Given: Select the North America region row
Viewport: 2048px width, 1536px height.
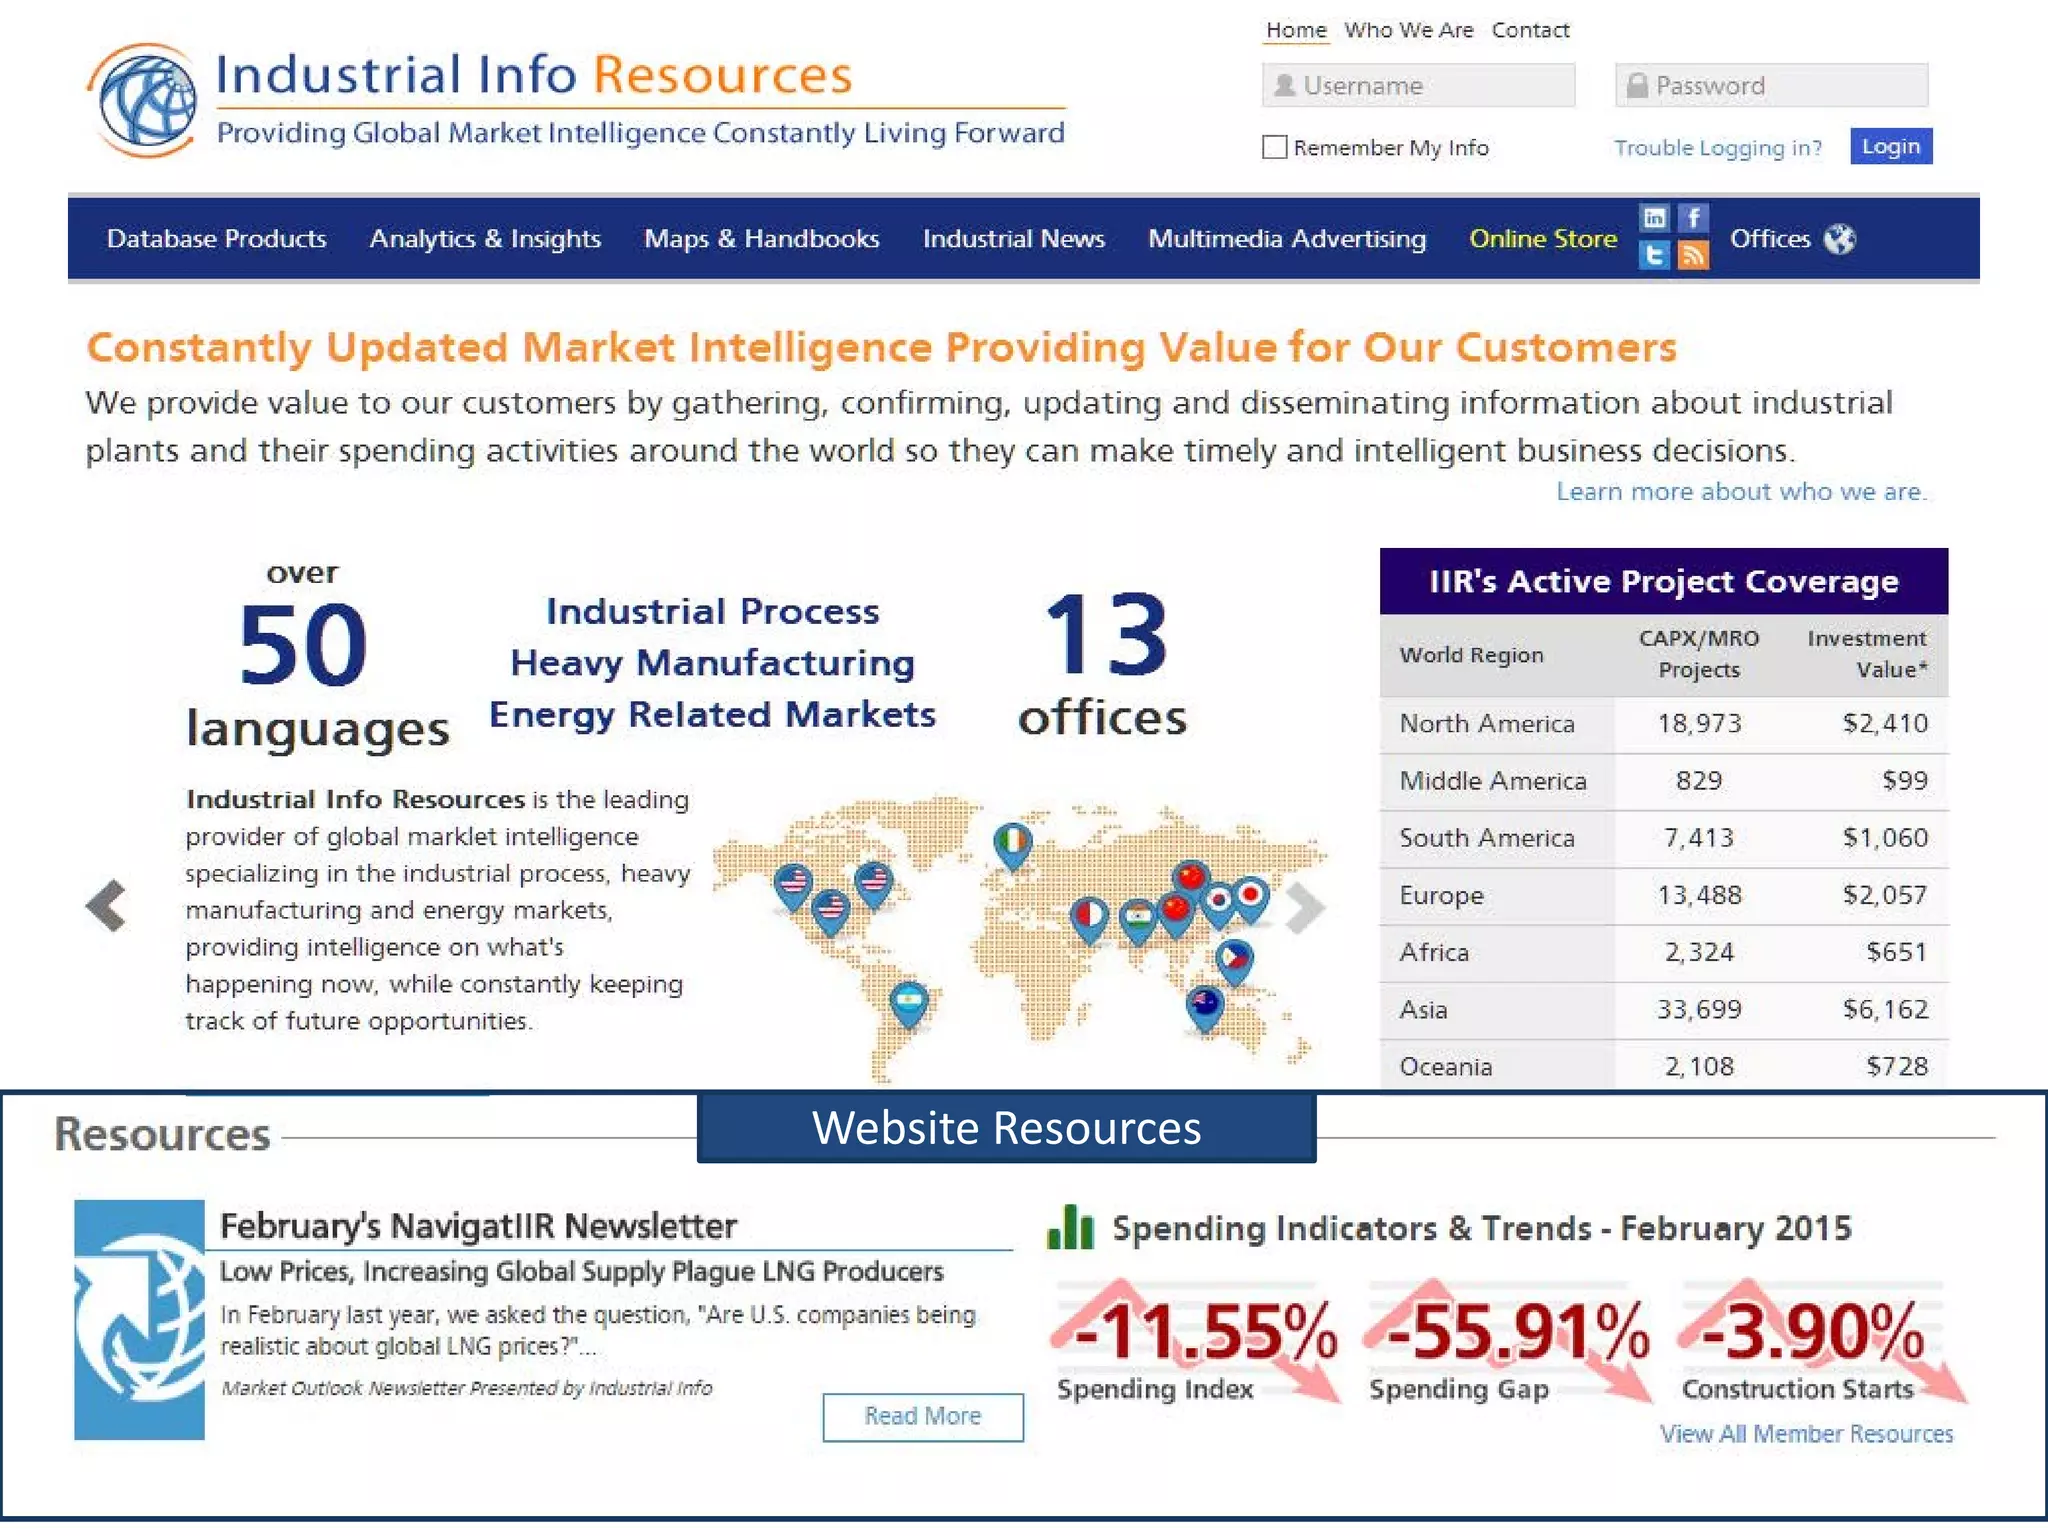Looking at the screenshot, I should (x=1664, y=724).
